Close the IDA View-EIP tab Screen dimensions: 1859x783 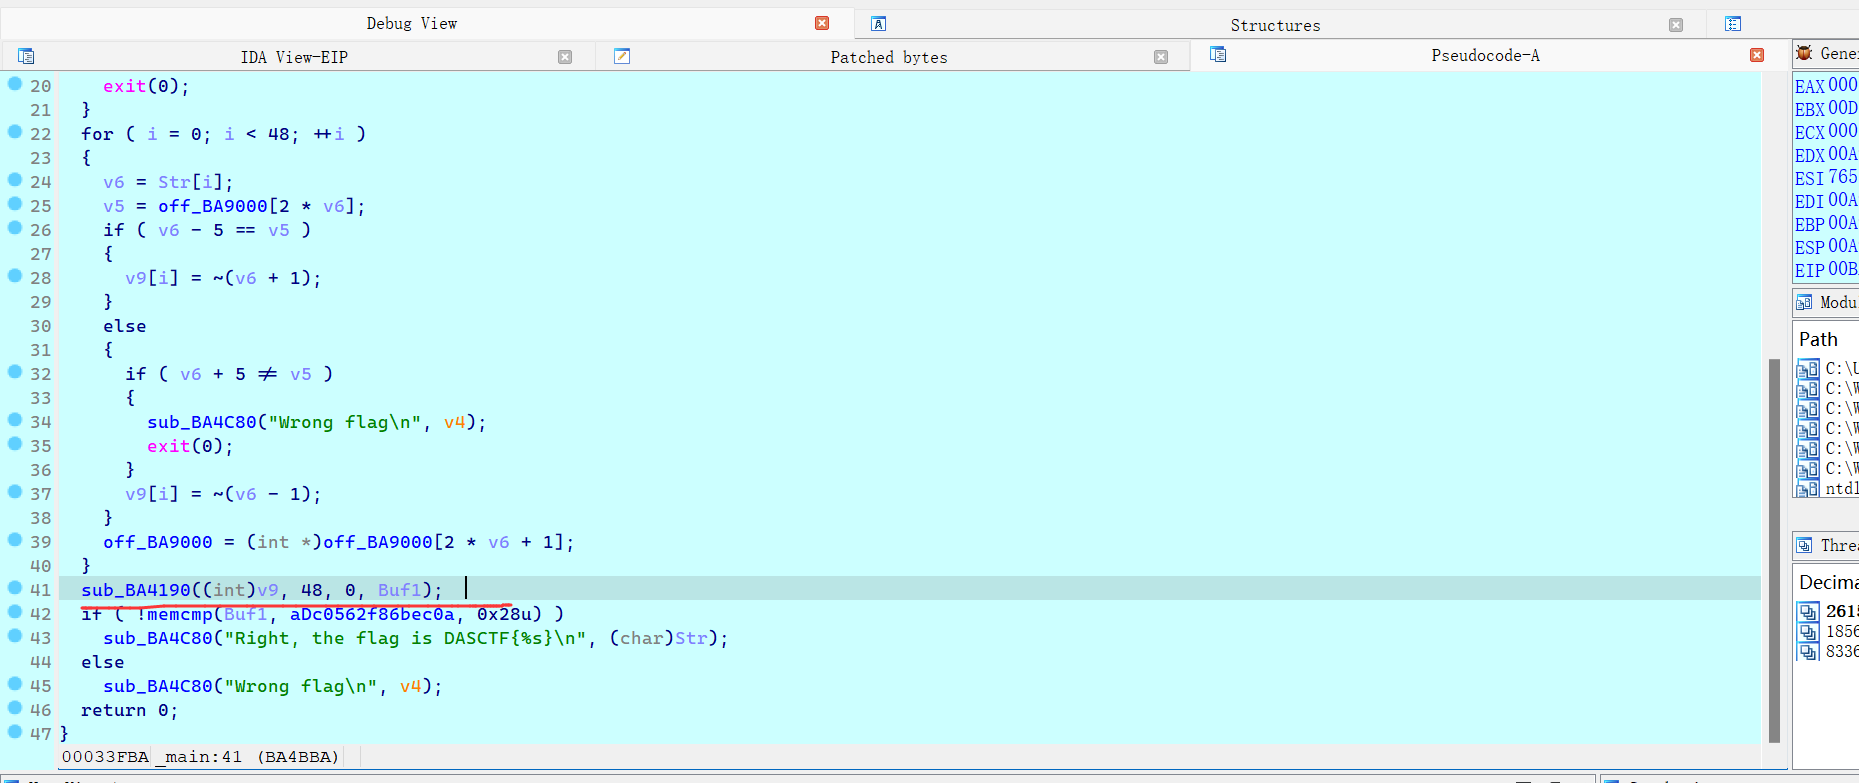coord(565,57)
